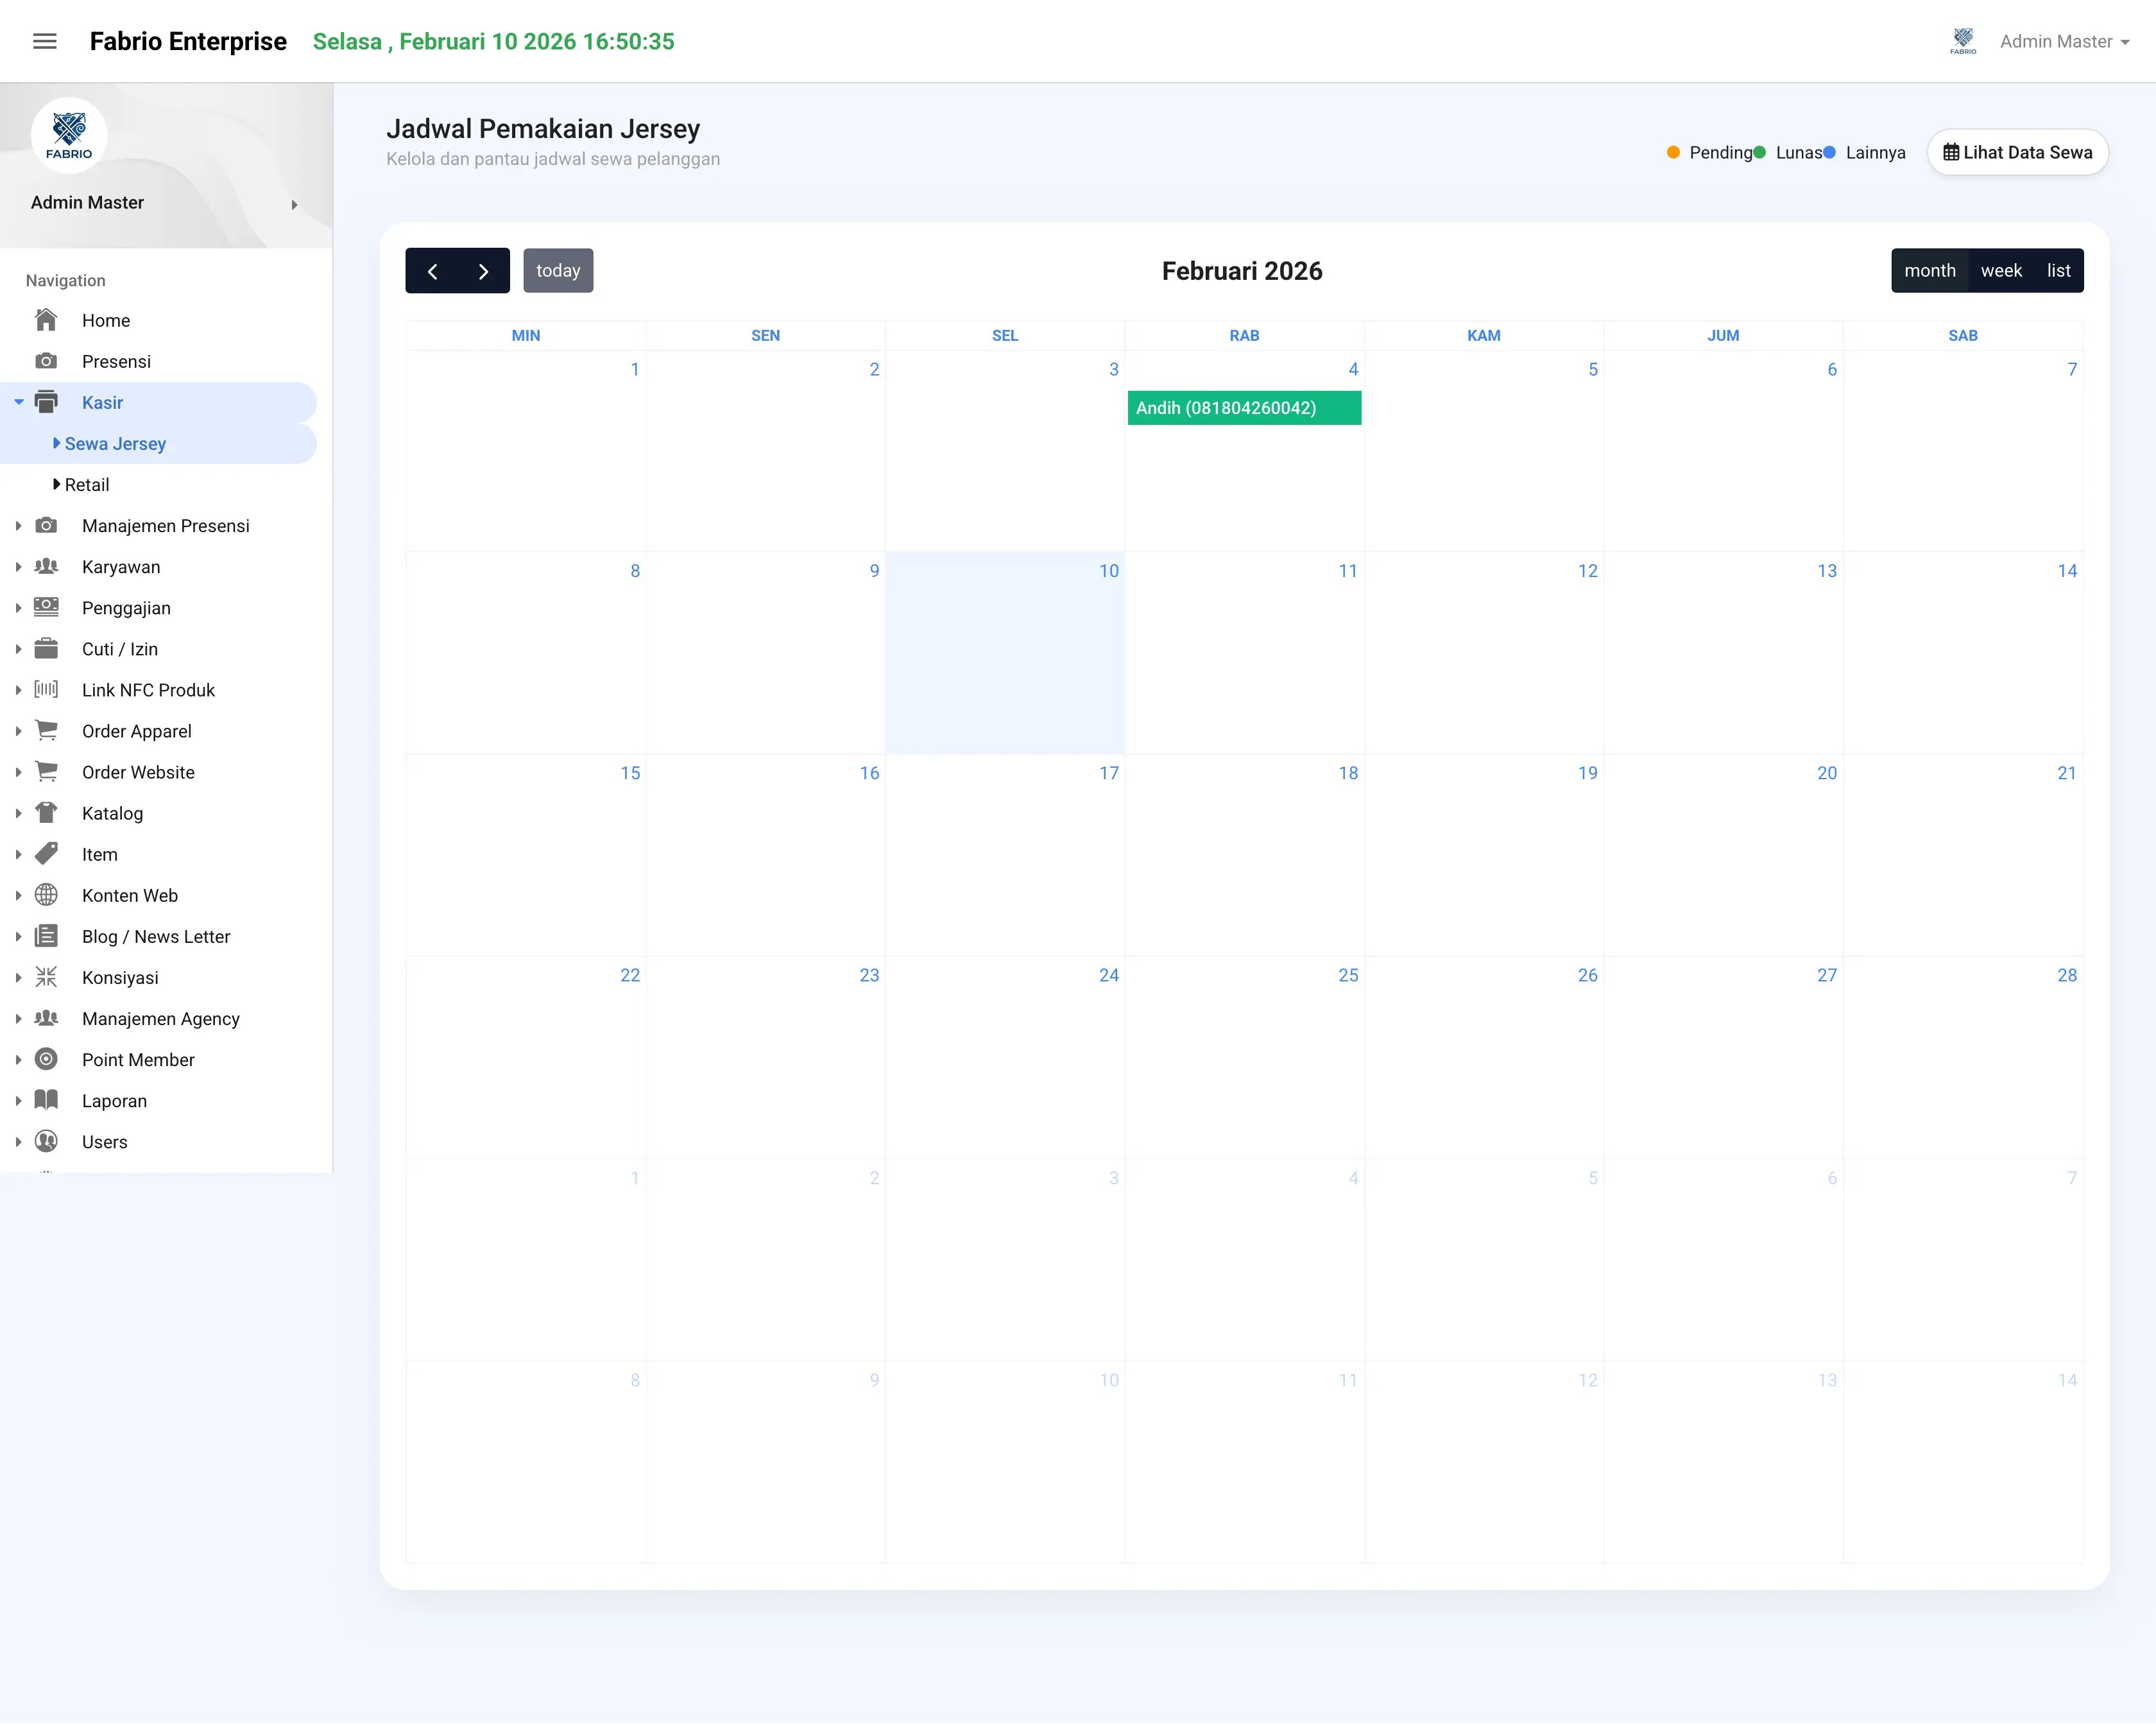The width and height of the screenshot is (2156, 1724).
Task: Click the Blog / News Letter document icon
Action: pyautogui.click(x=46, y=936)
